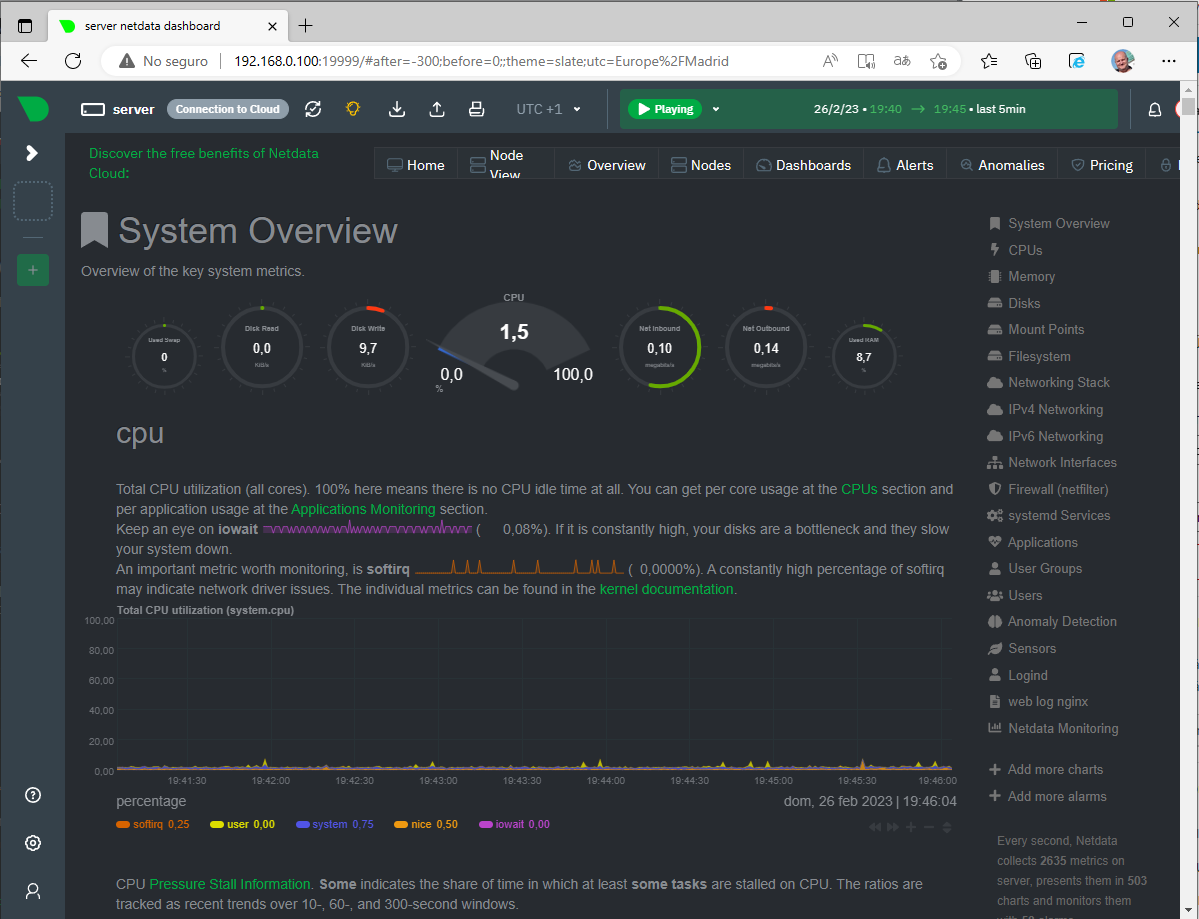This screenshot has width=1199, height=919.
Task: Open the import snapshot icon in toolbar
Action: (396, 109)
